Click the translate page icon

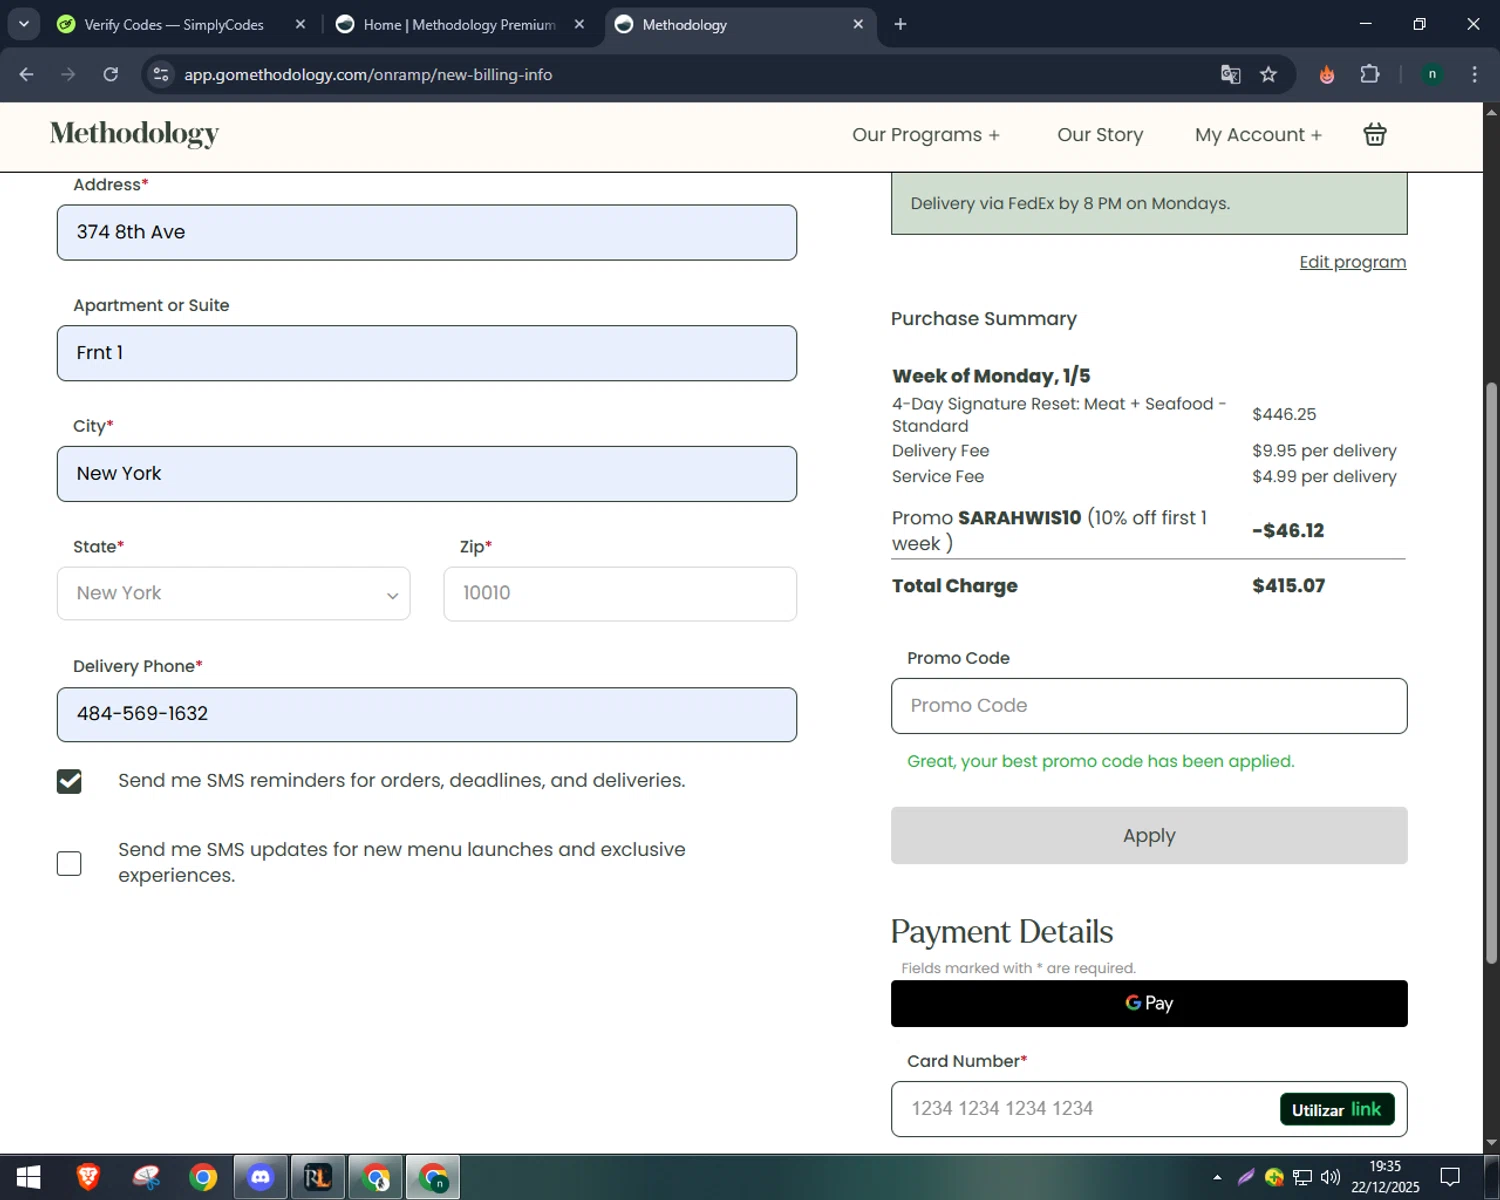click(1231, 74)
